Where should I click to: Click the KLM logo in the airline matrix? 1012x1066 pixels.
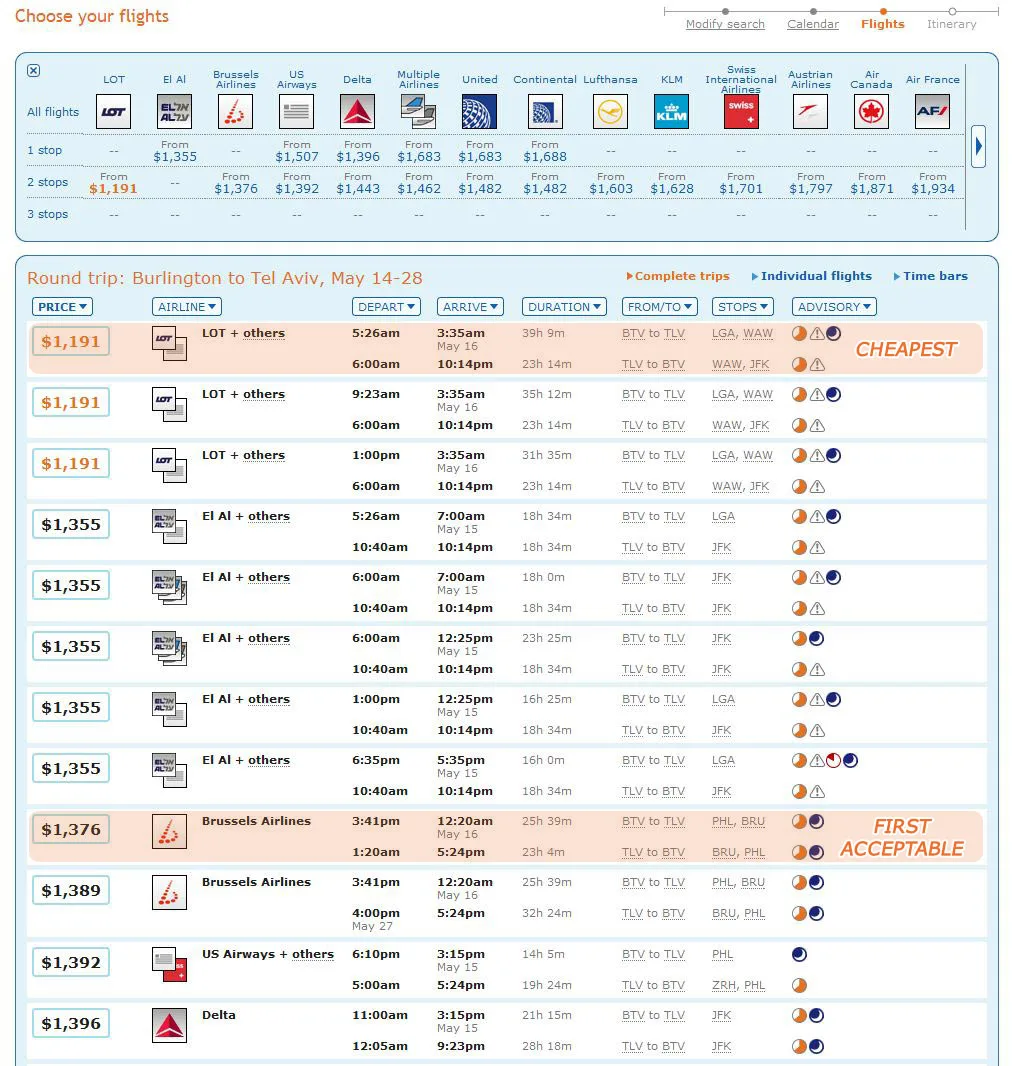(x=671, y=111)
